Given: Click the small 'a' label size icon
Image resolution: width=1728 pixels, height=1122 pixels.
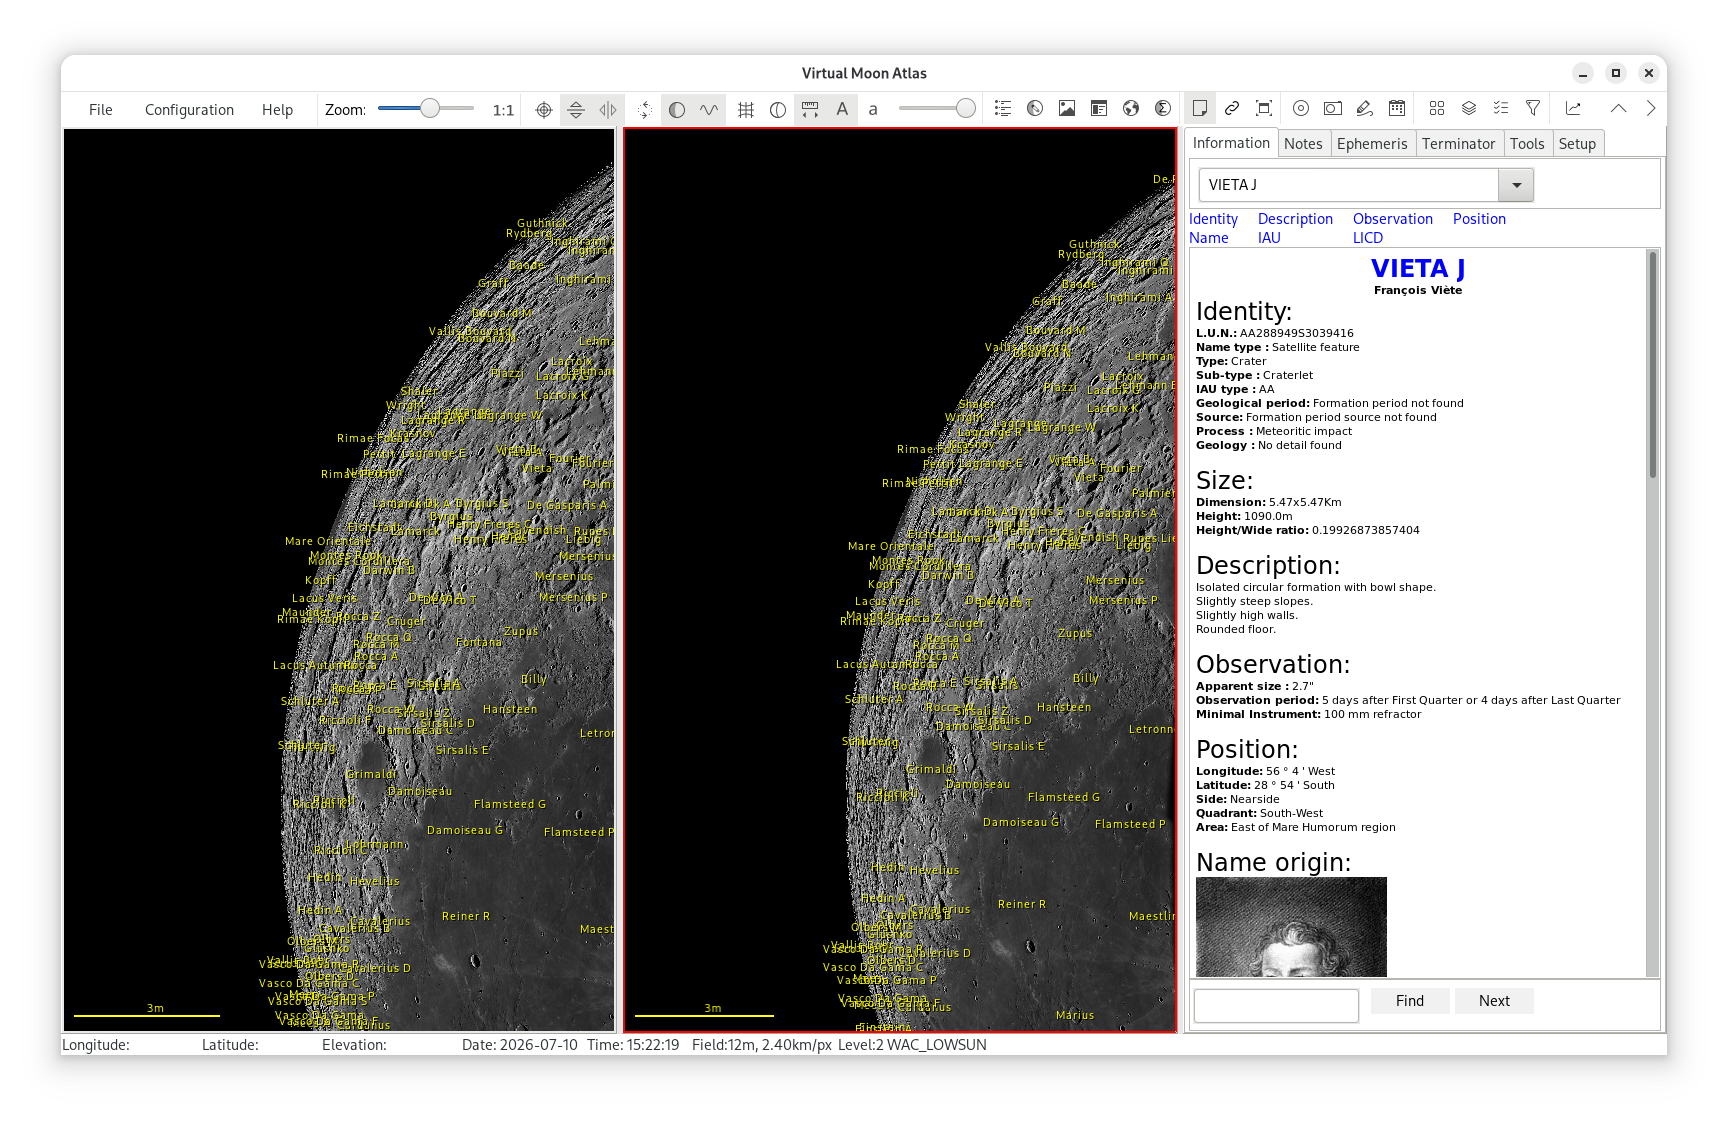Looking at the screenshot, I should coord(873,110).
